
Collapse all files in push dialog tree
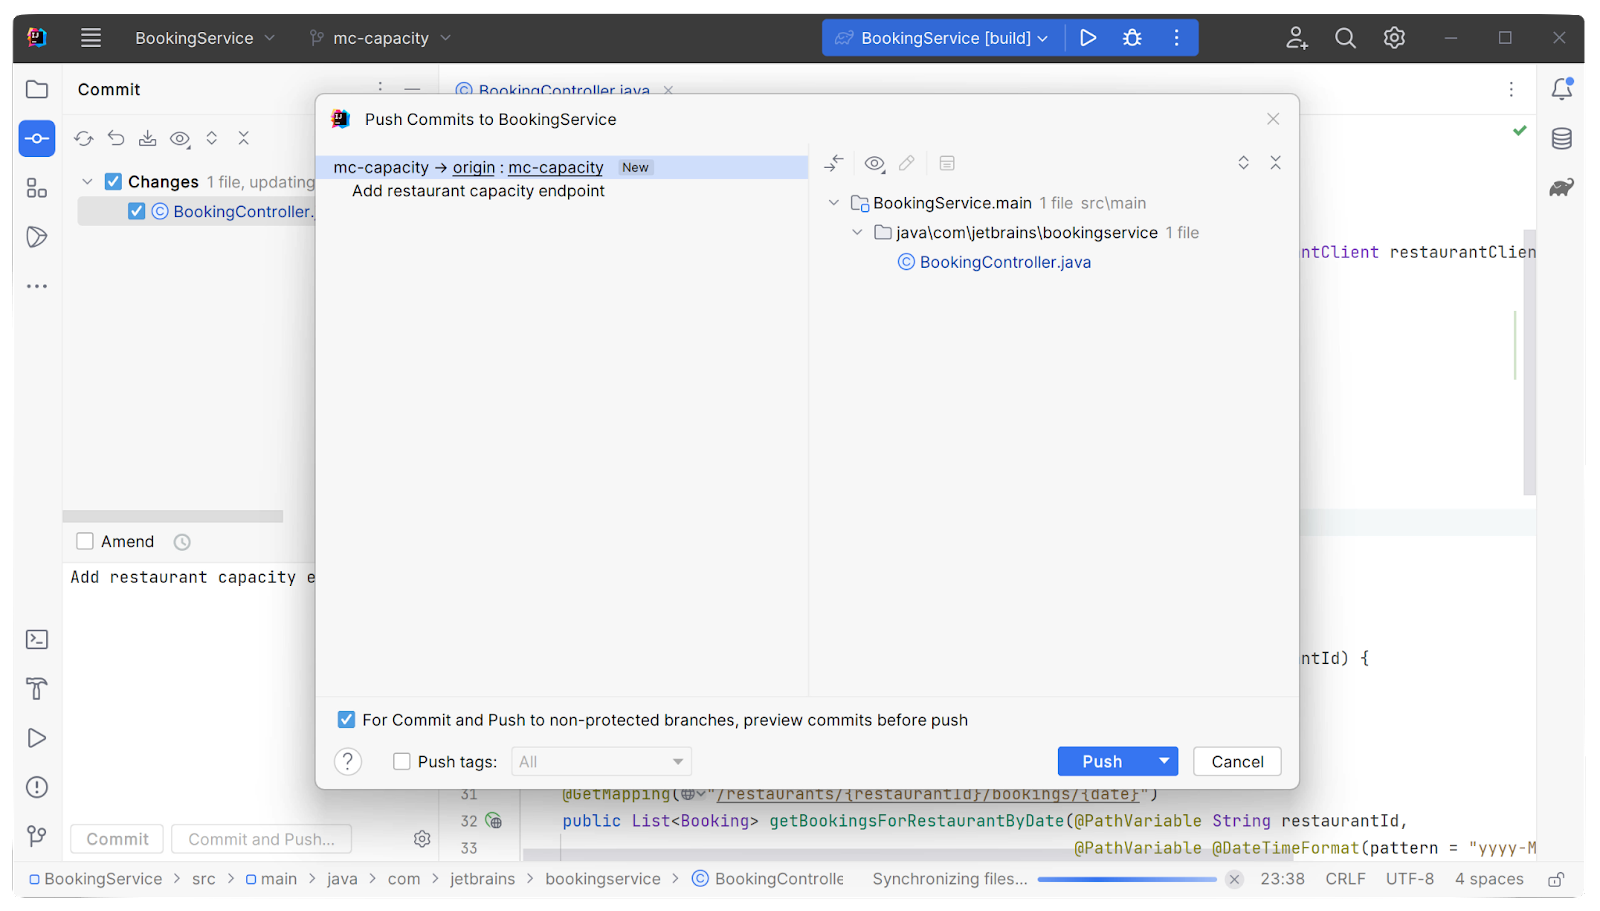click(1276, 162)
